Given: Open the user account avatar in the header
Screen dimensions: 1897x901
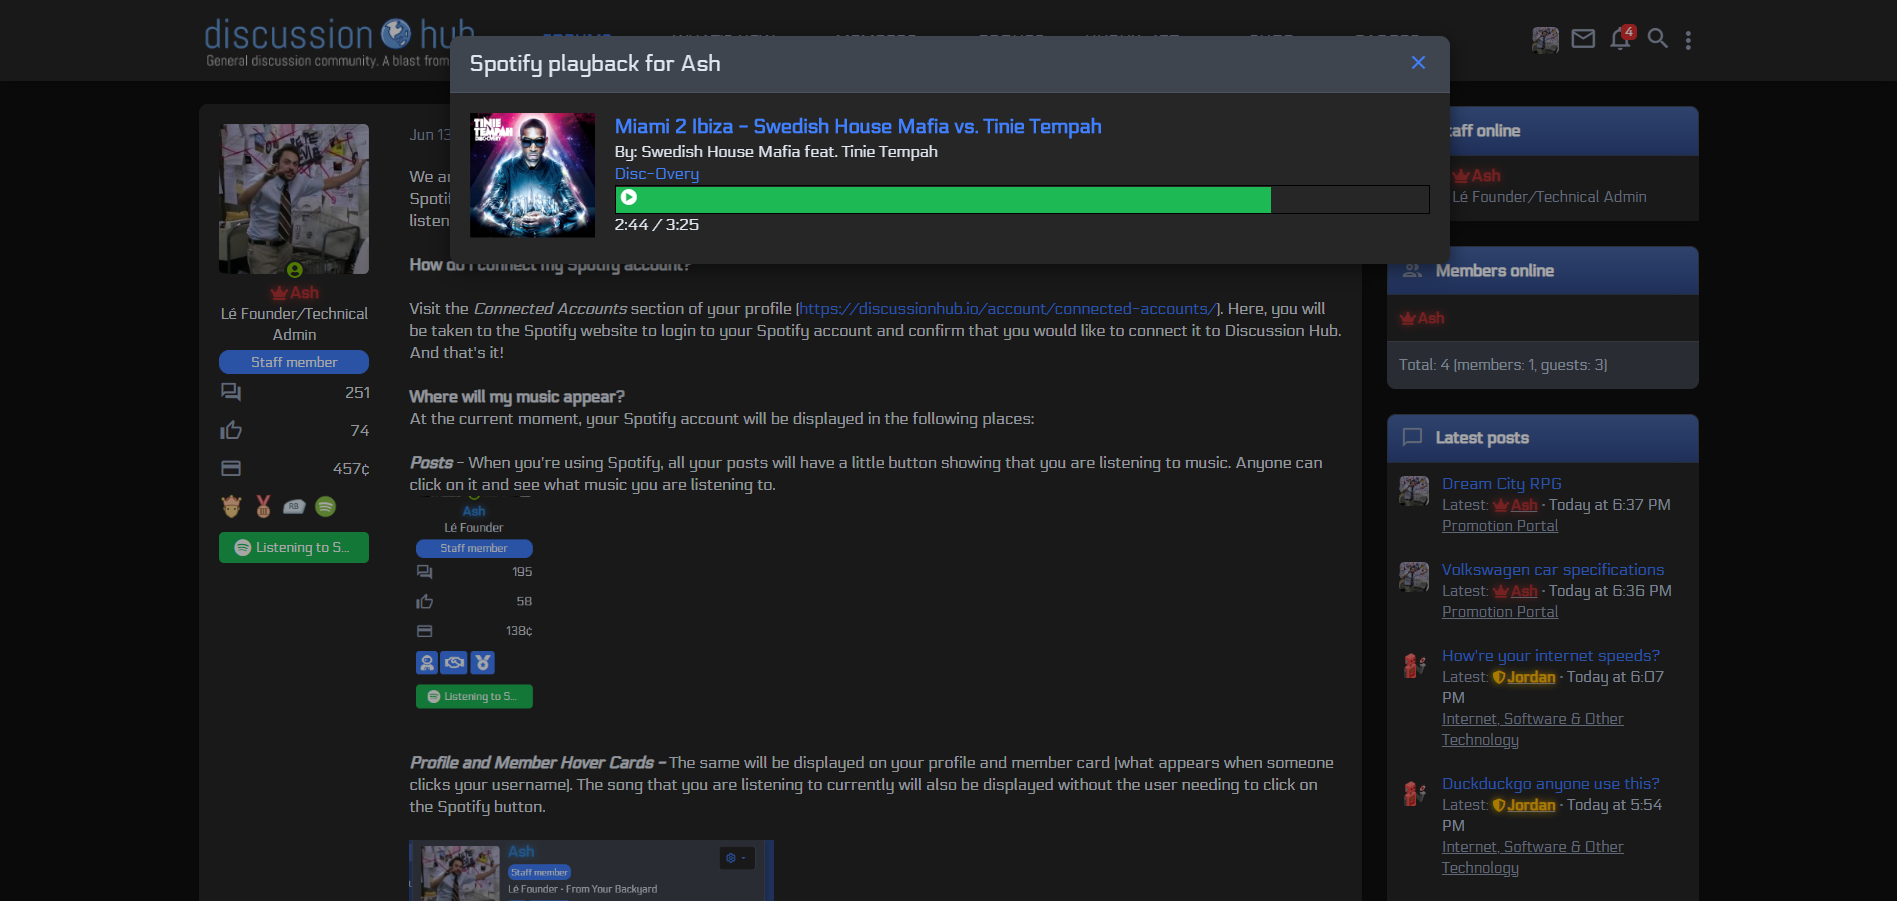Looking at the screenshot, I should (x=1545, y=40).
